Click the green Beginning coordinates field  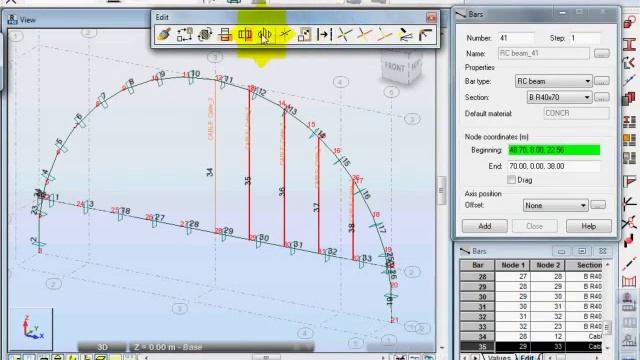pyautogui.click(x=554, y=150)
